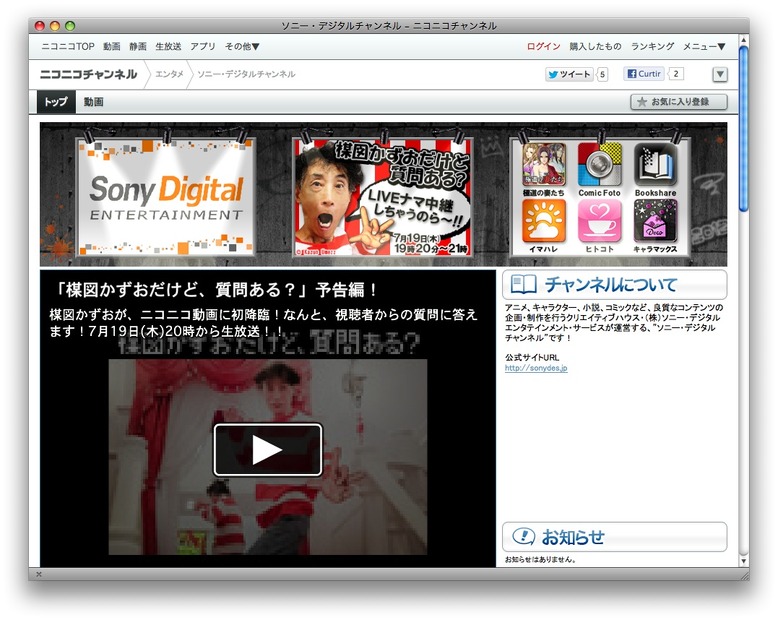Click the ニコニコチャンネル logo
This screenshot has height=620, width=778.
(x=88, y=74)
